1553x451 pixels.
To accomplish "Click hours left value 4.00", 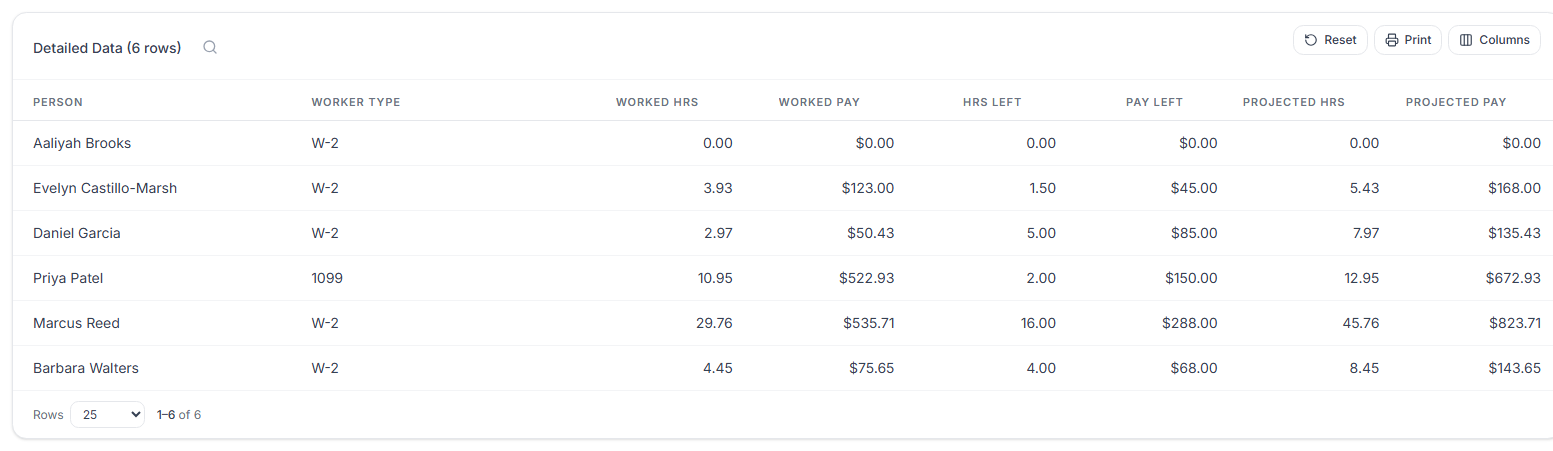I will point(1041,368).
